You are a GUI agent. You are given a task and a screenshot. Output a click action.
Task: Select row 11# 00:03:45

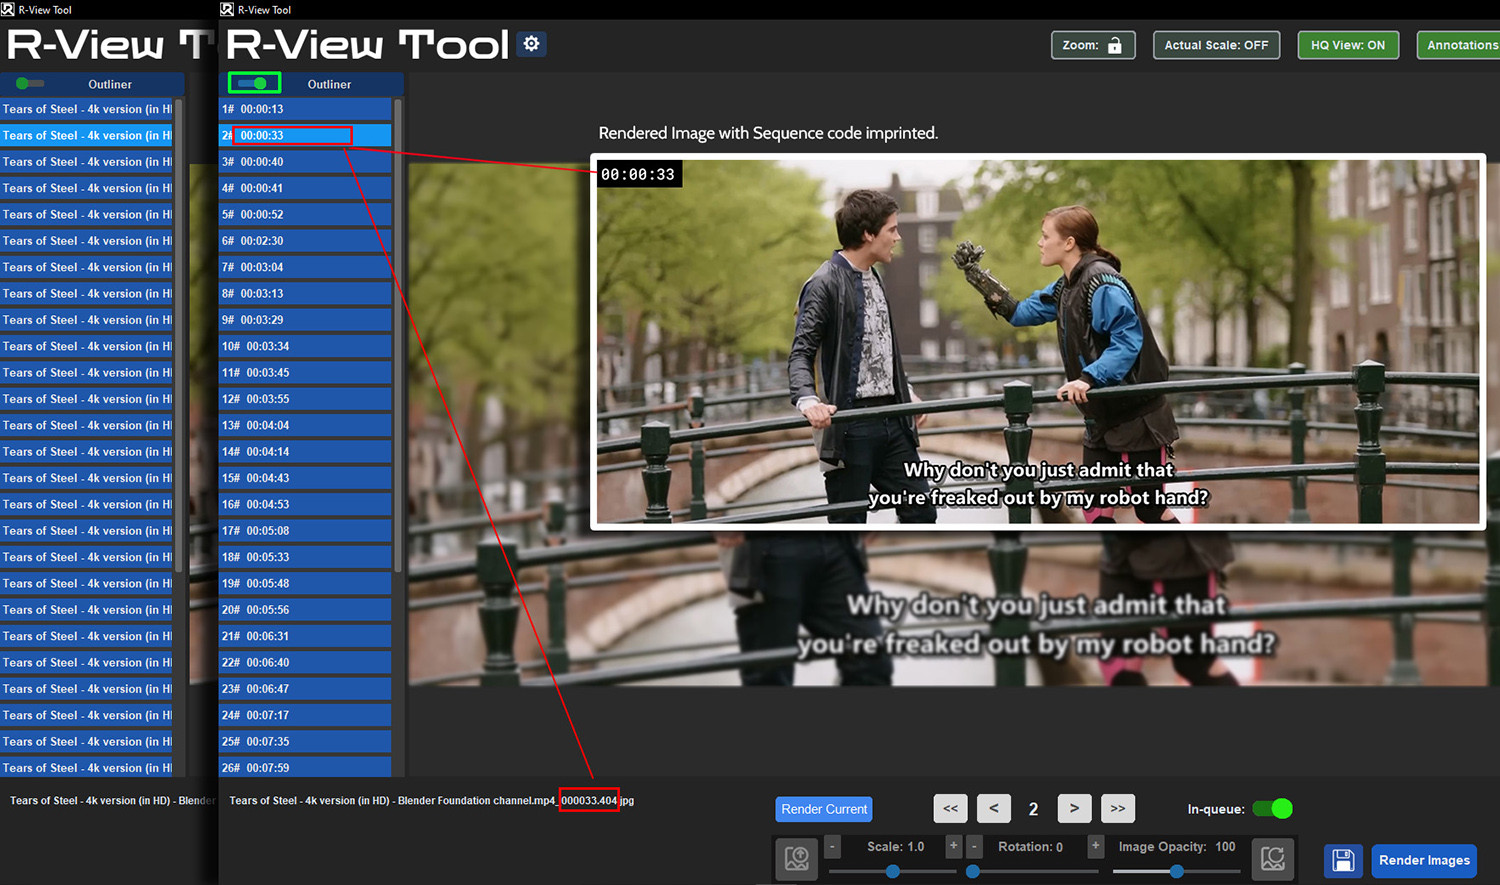click(305, 372)
